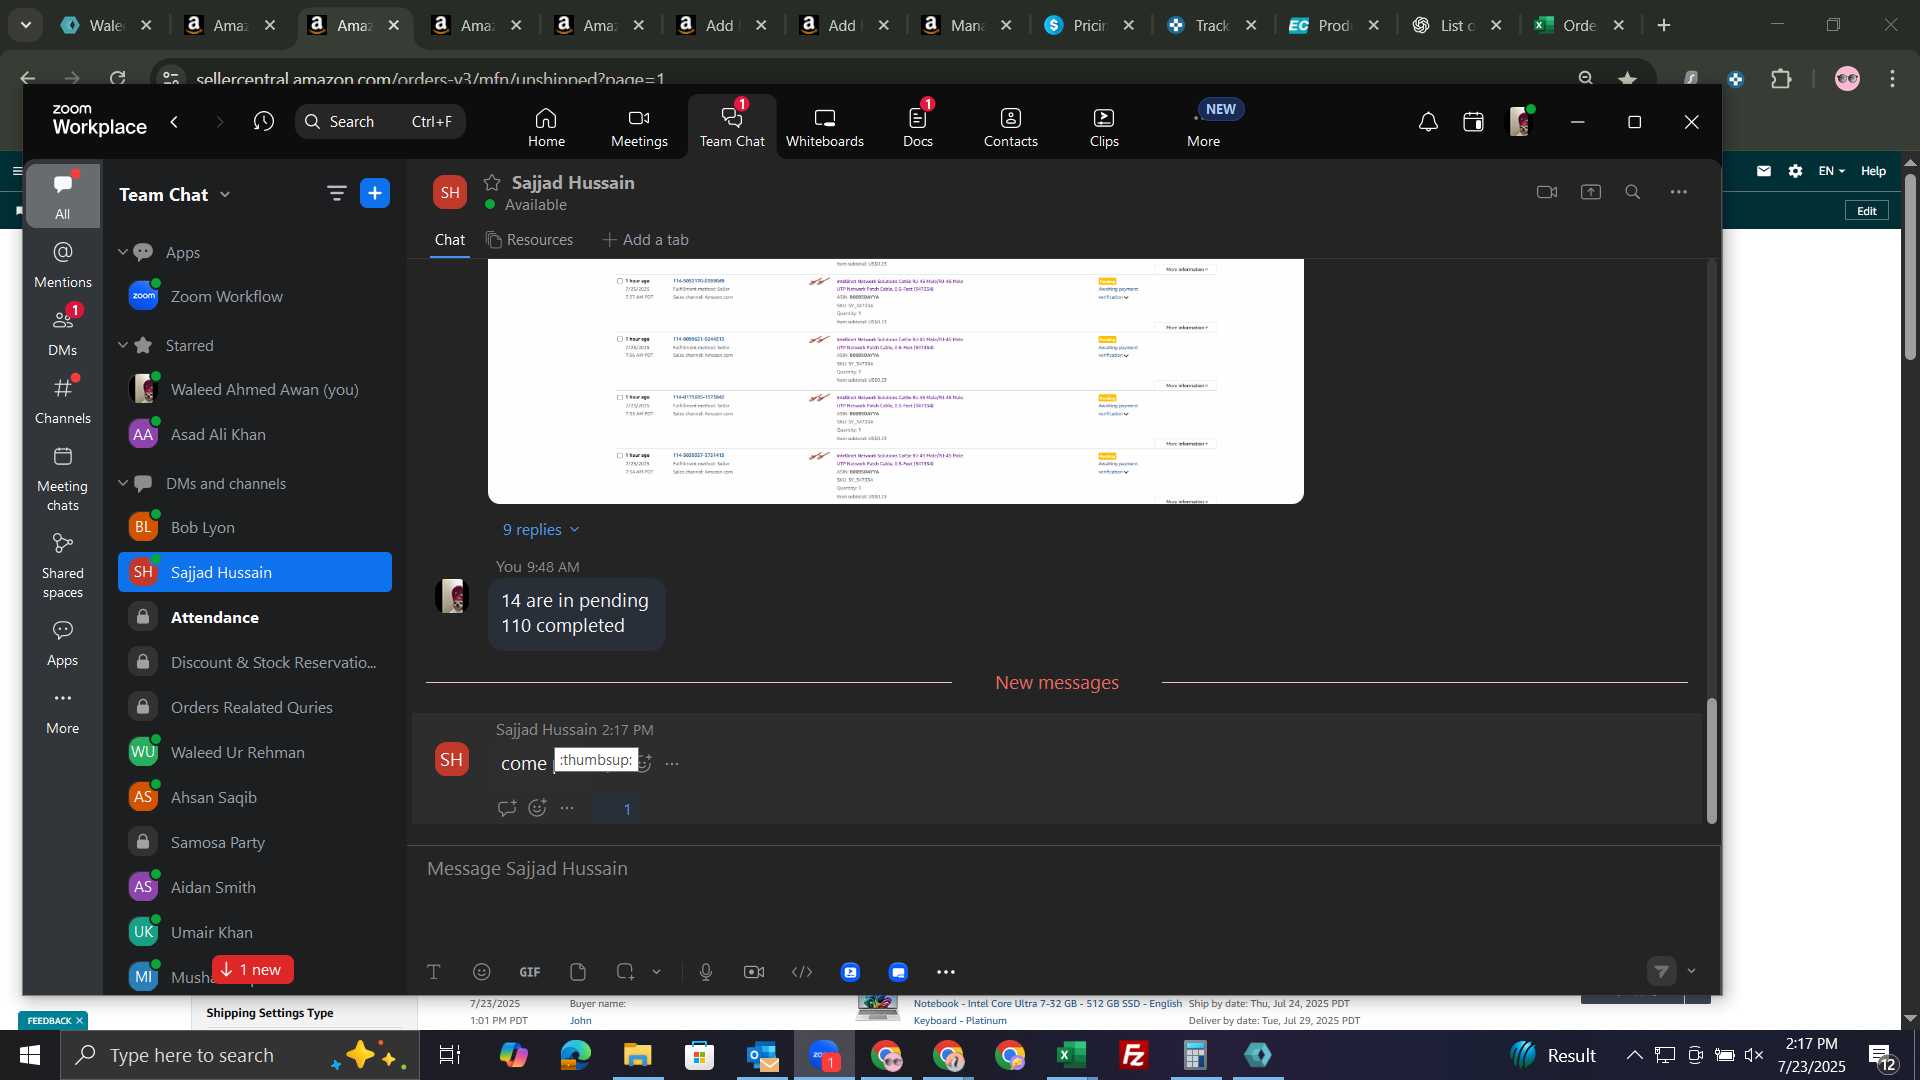
Task: Open the Zoom calendar icon
Action: pyautogui.click(x=1473, y=122)
